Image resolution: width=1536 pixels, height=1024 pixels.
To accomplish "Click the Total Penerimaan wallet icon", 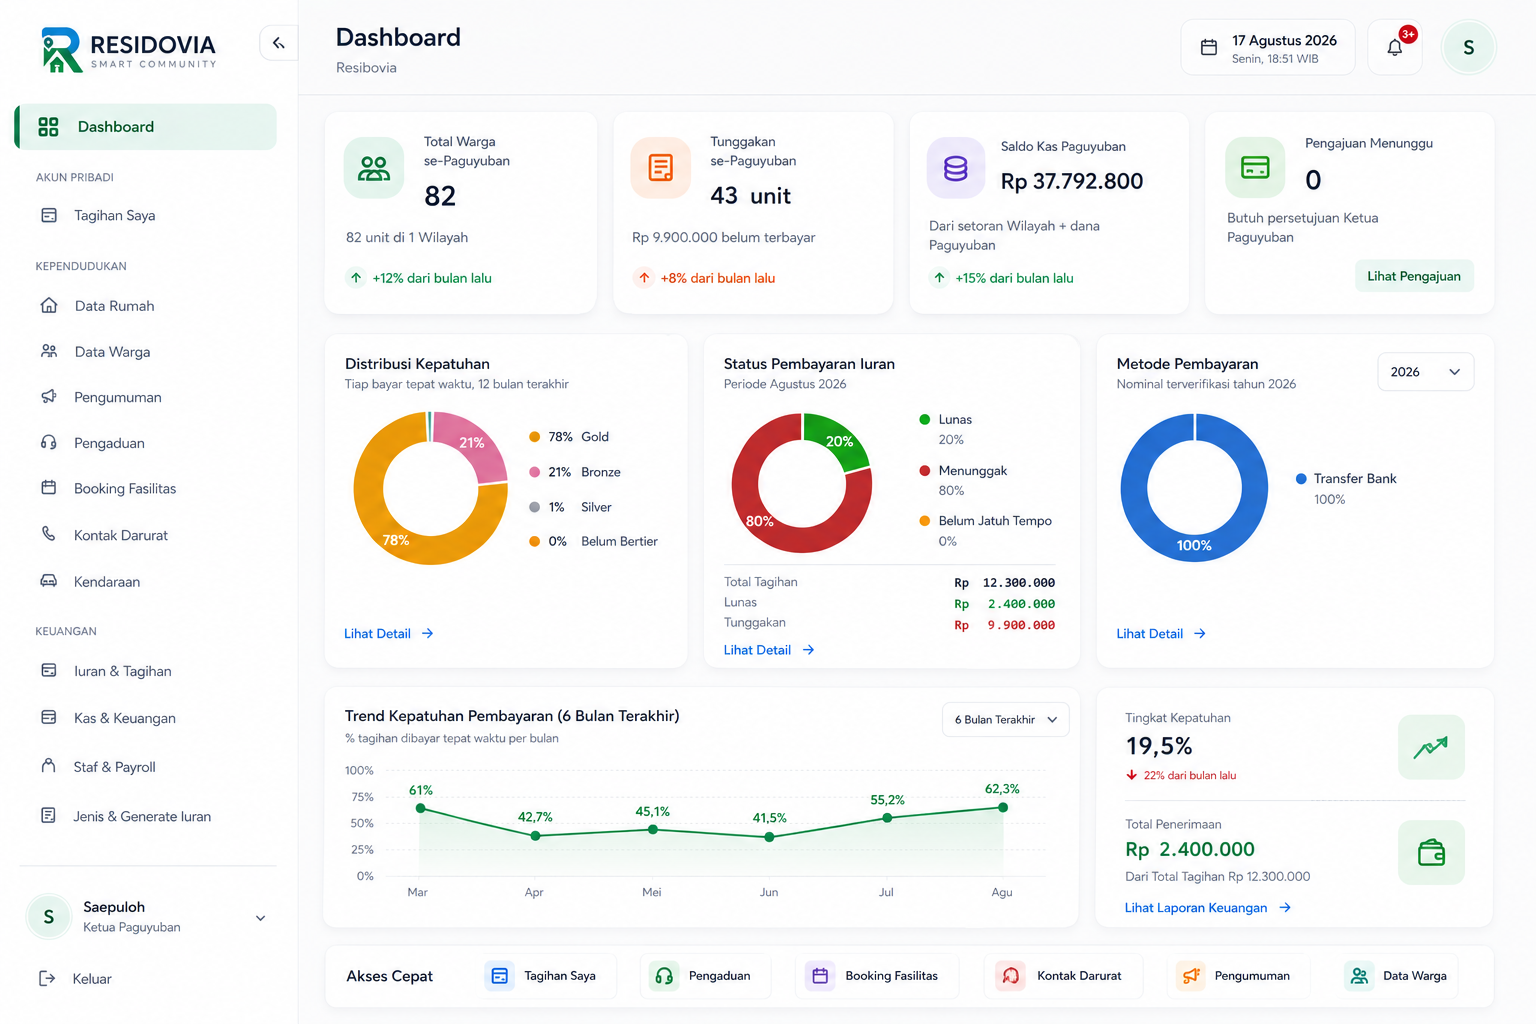I will [x=1431, y=853].
